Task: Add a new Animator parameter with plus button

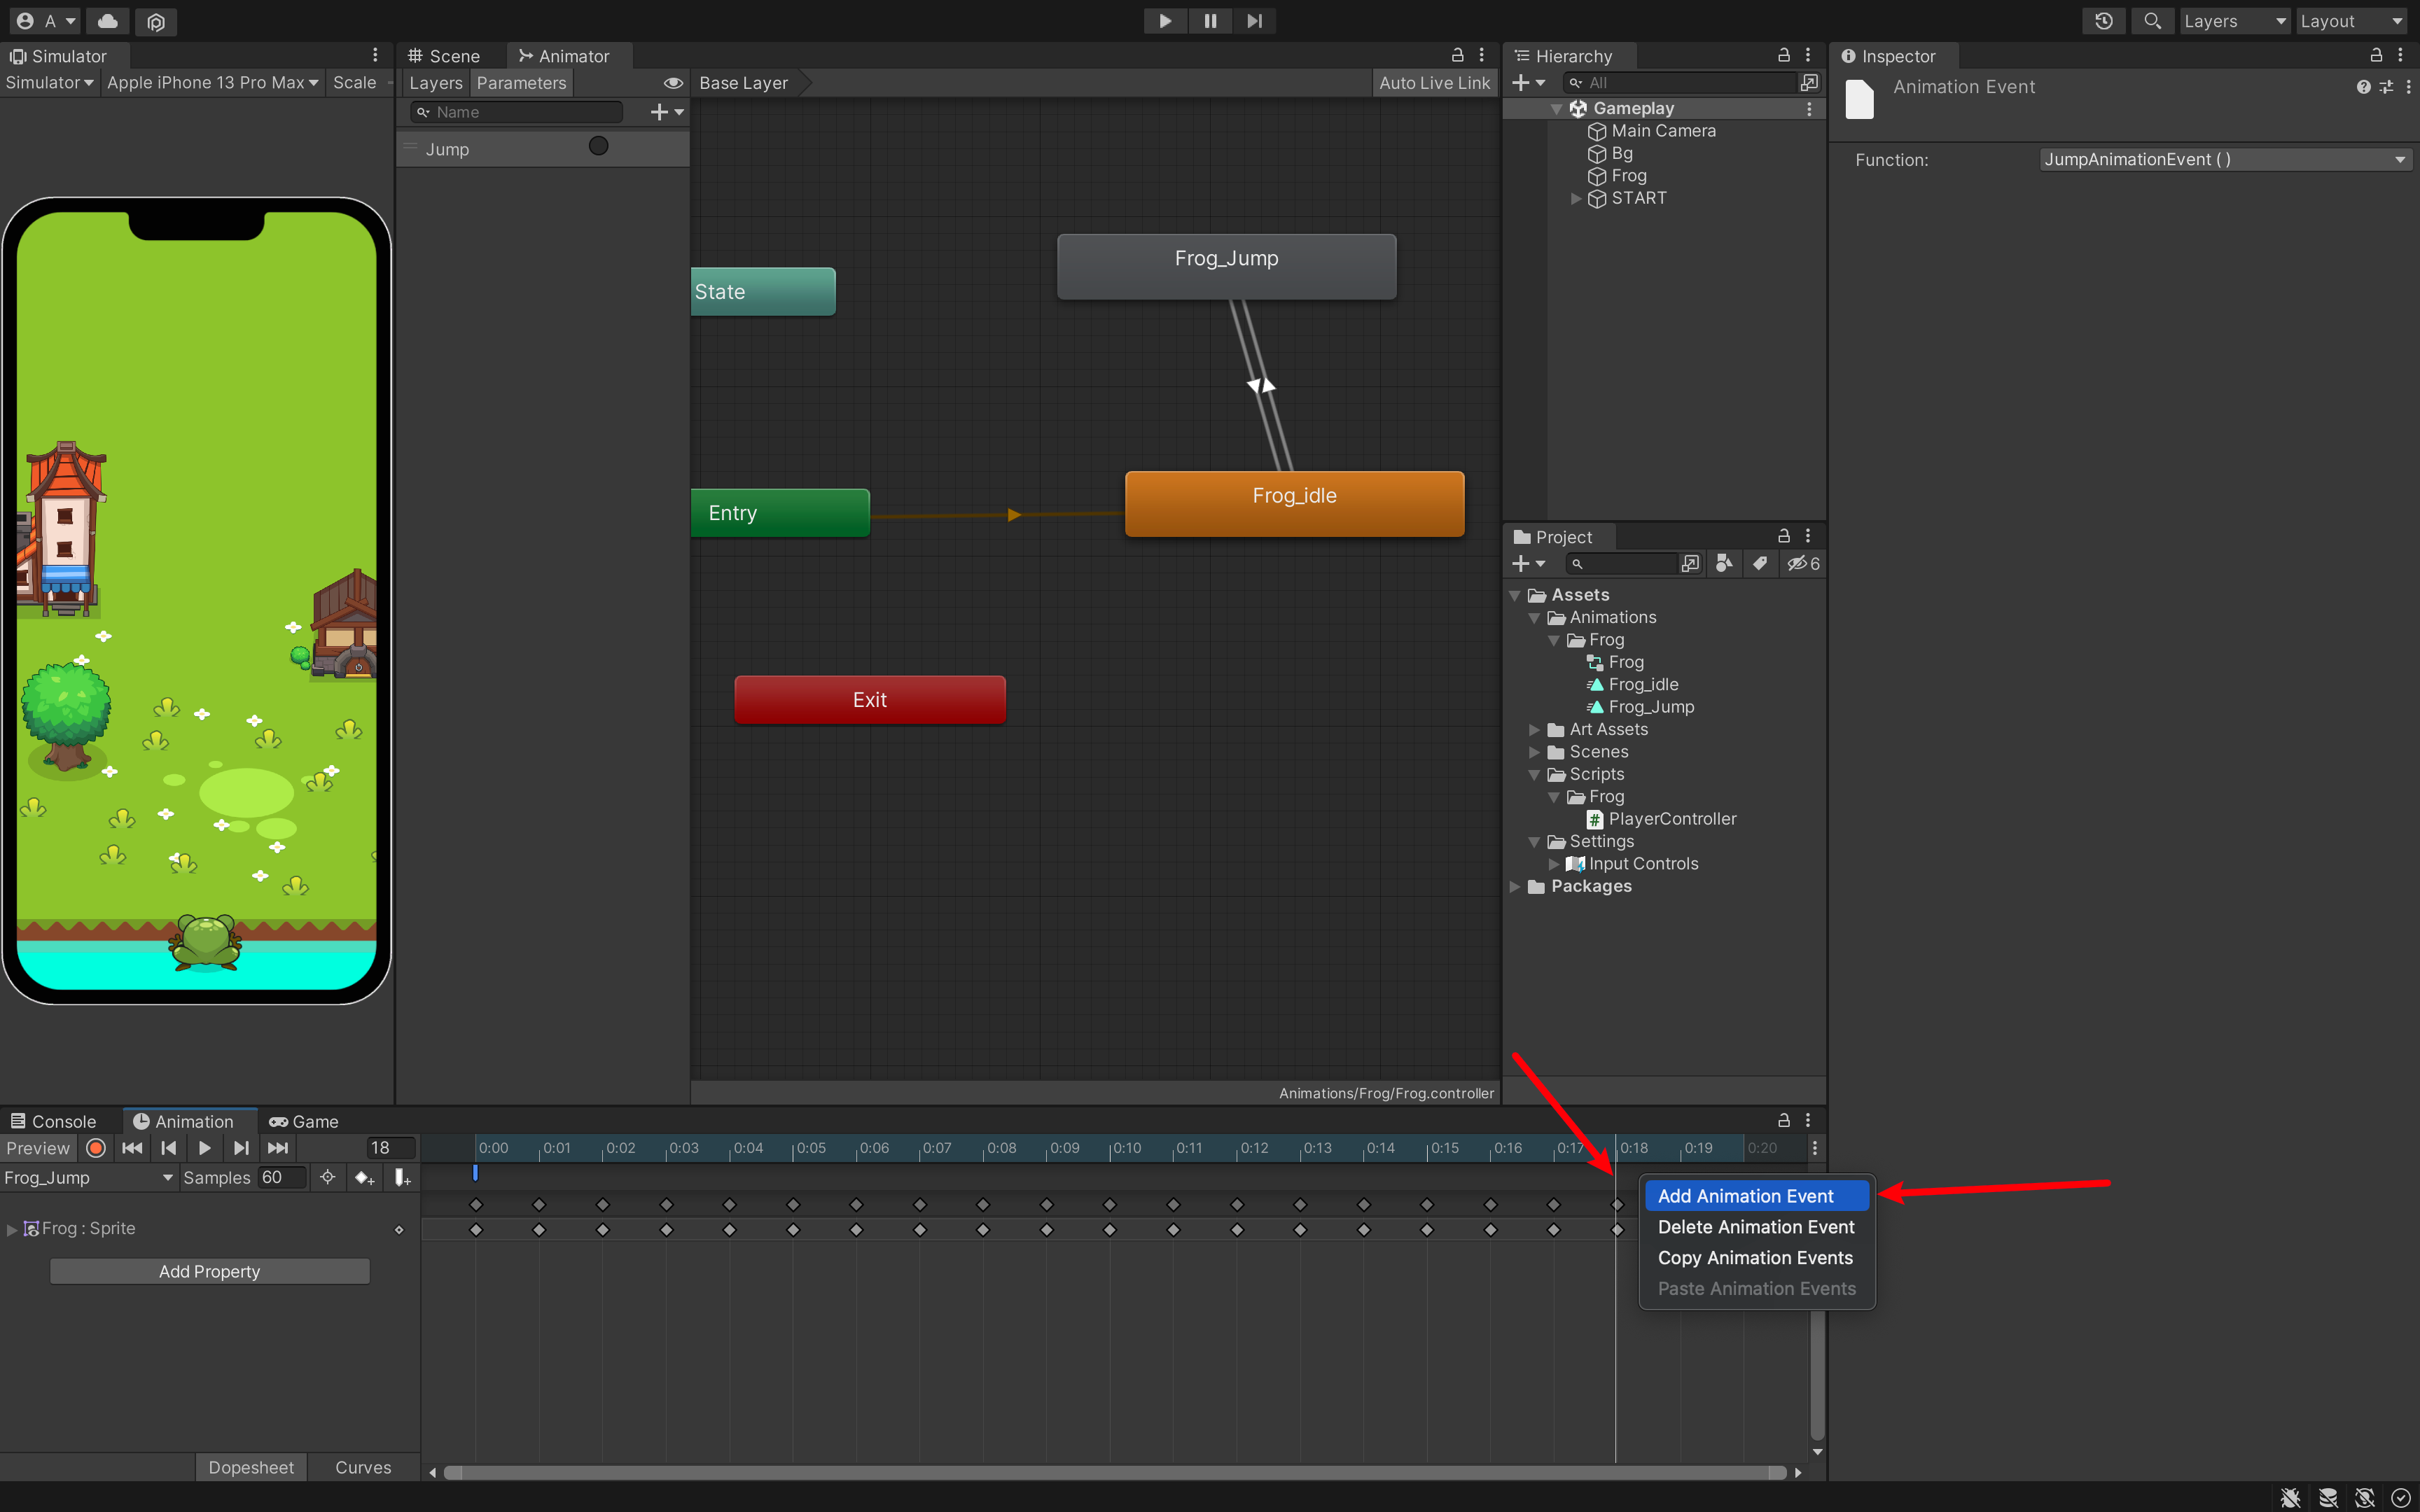Action: tap(667, 112)
